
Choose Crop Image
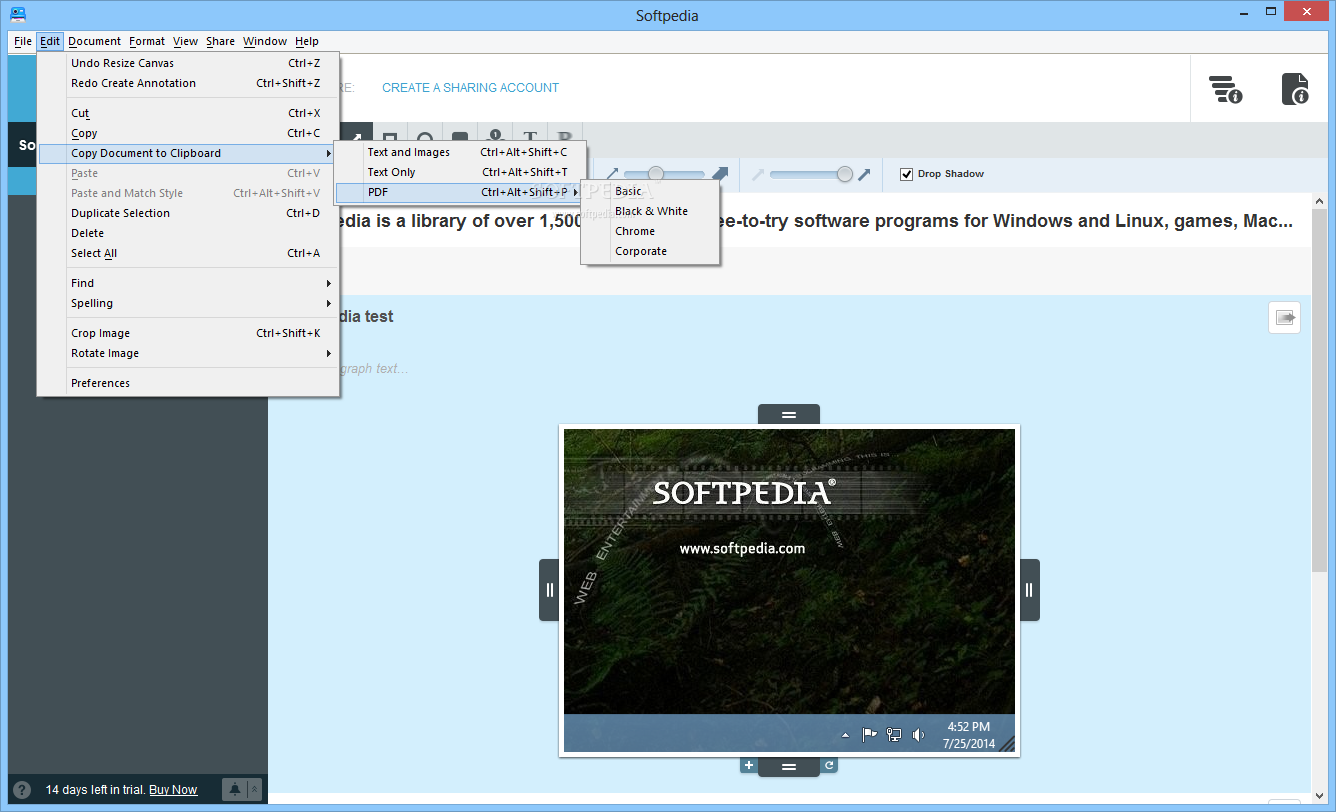[188, 333]
